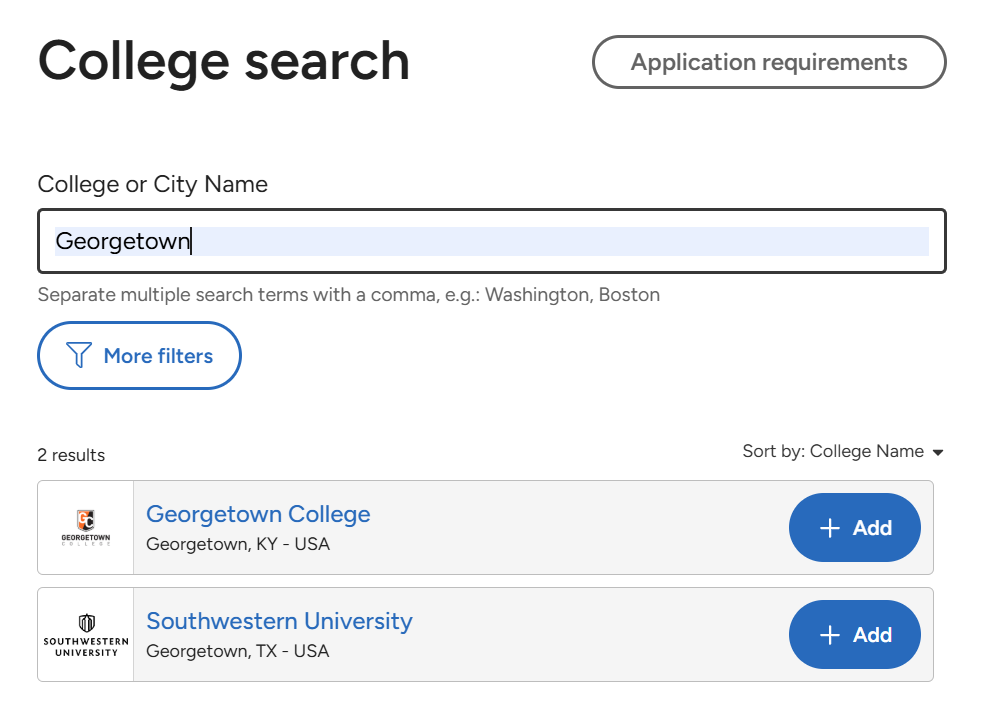
Task: Click the plus icon beside Southwestern University
Action: [830, 635]
